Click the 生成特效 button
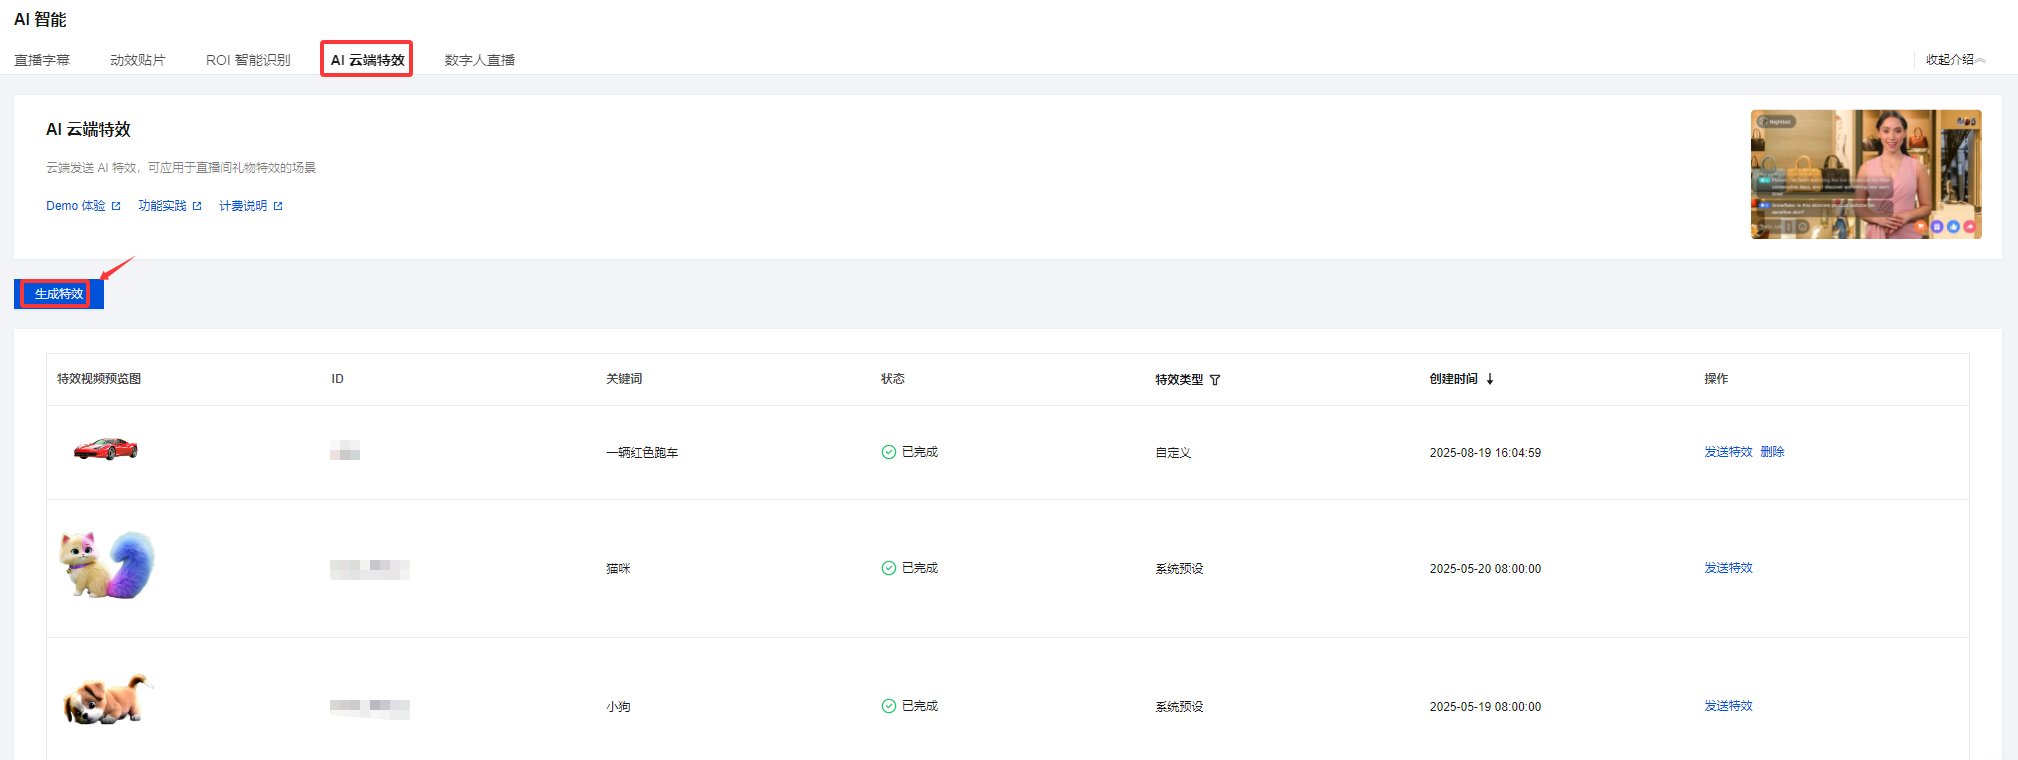This screenshot has width=2018, height=760. pyautogui.click(x=59, y=294)
